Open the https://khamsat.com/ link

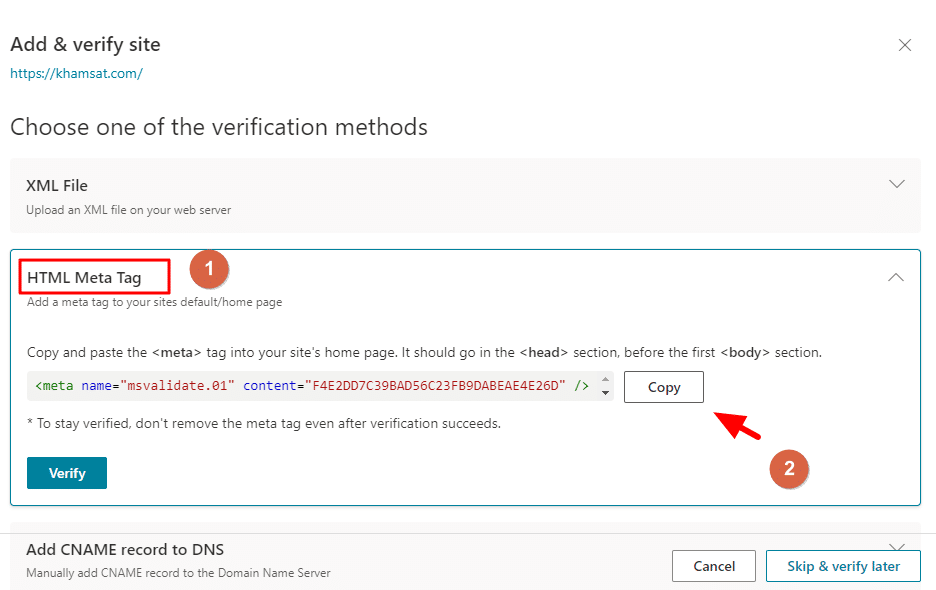pyautogui.click(x=76, y=74)
